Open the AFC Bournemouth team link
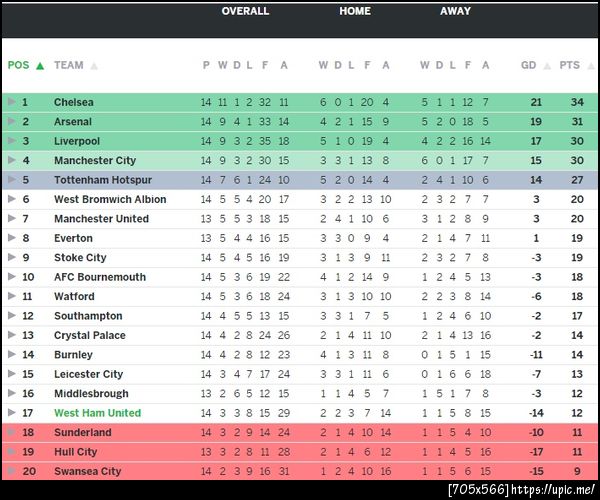 [99, 277]
